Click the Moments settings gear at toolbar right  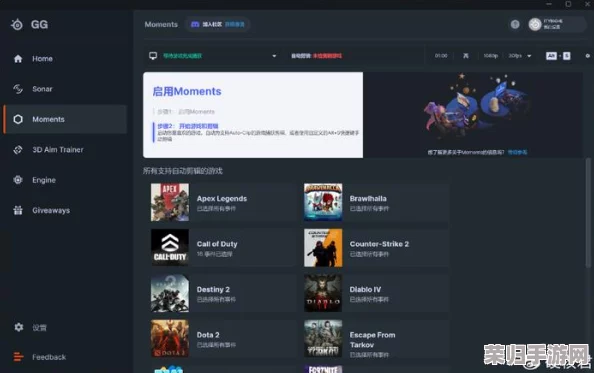click(588, 56)
